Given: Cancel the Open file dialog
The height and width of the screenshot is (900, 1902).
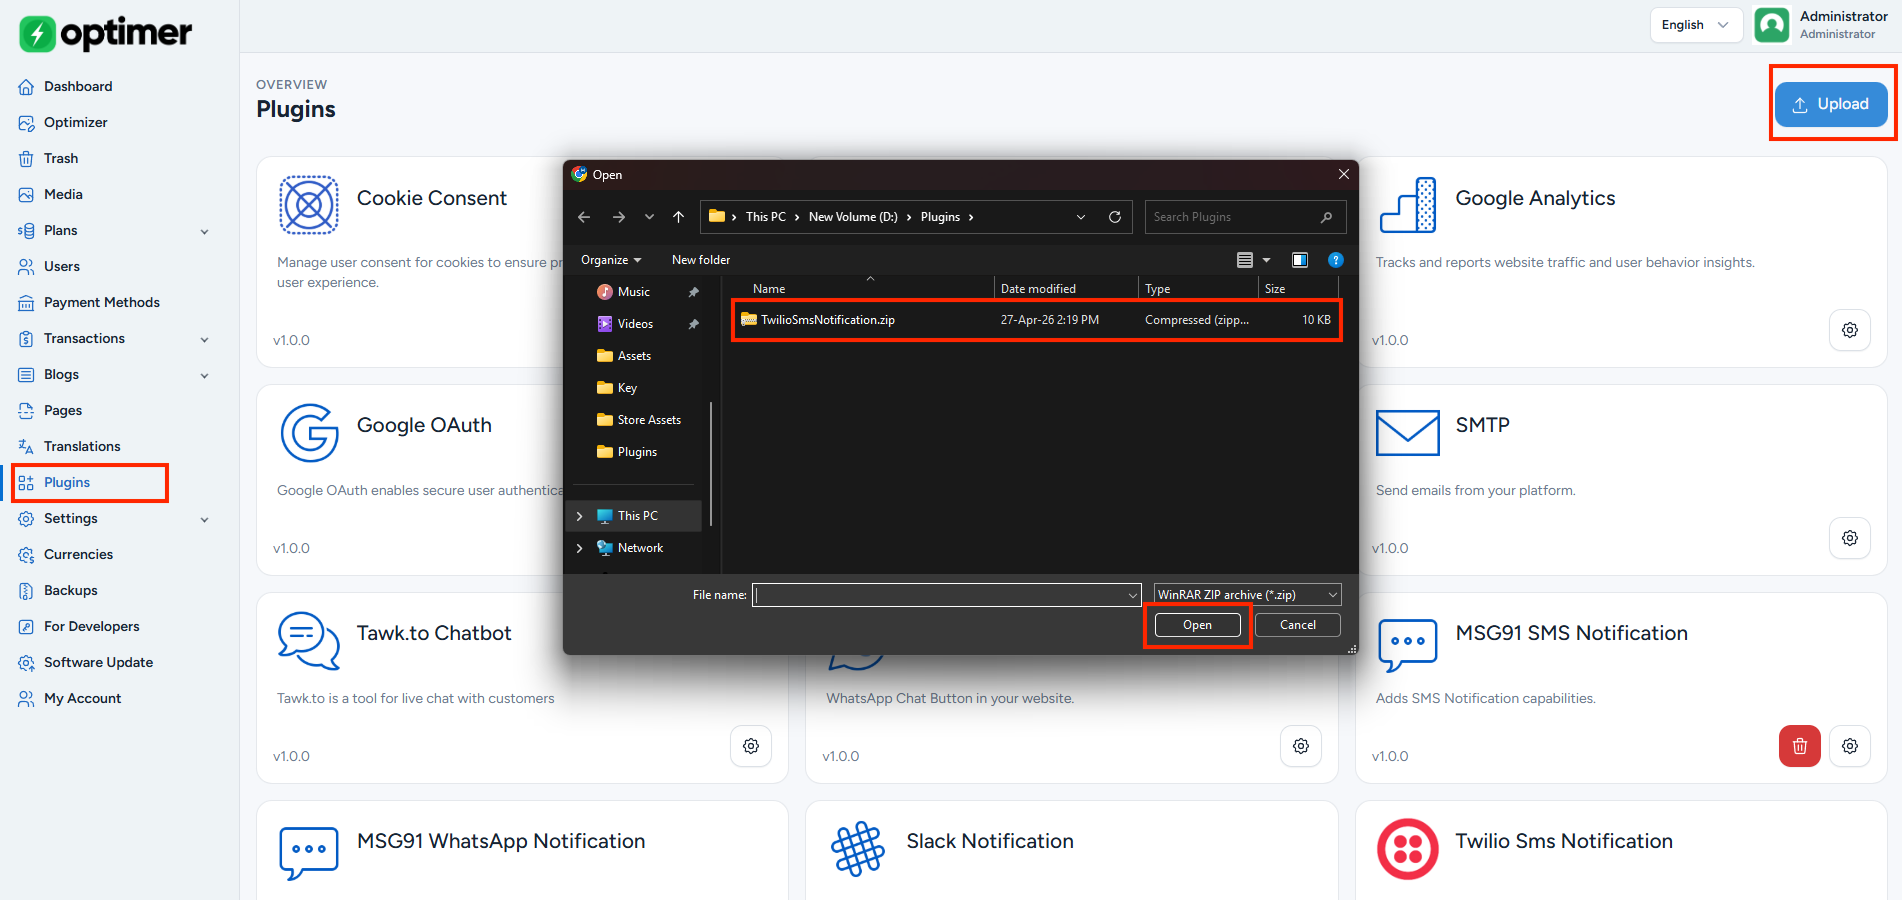Looking at the screenshot, I should click(1298, 625).
